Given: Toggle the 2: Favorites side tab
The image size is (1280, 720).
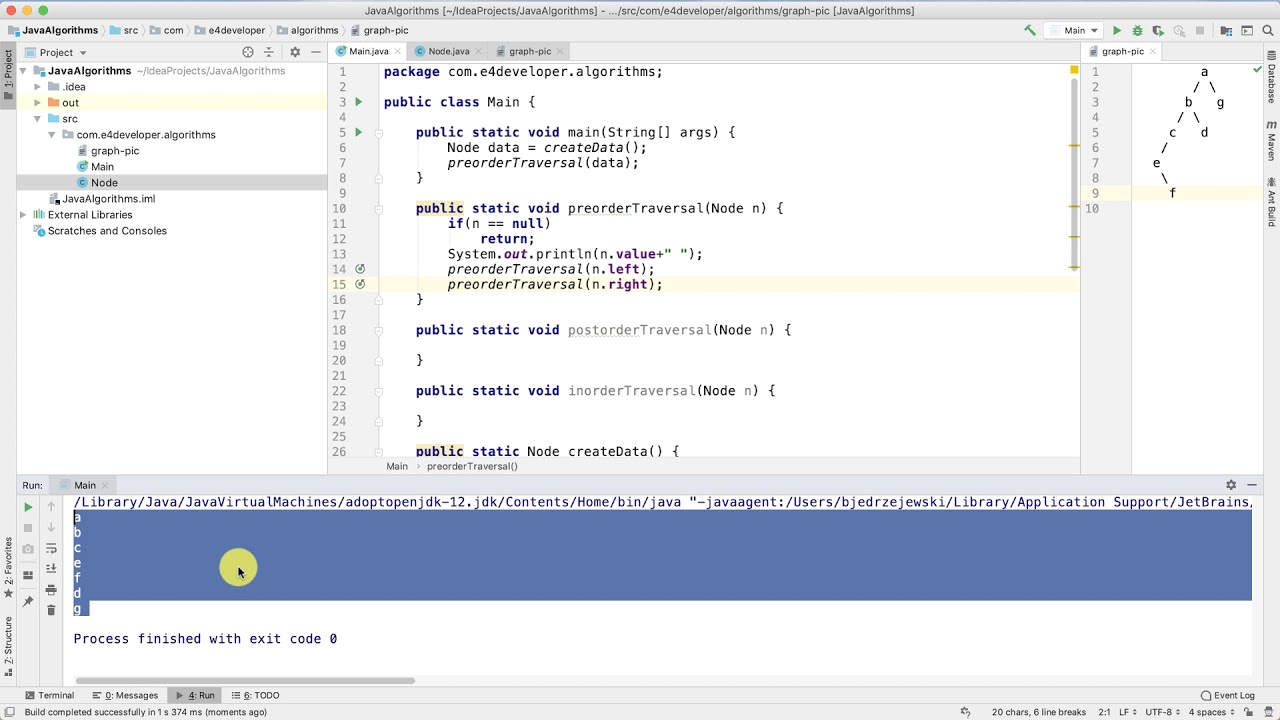Looking at the screenshot, I should pyautogui.click(x=8, y=566).
